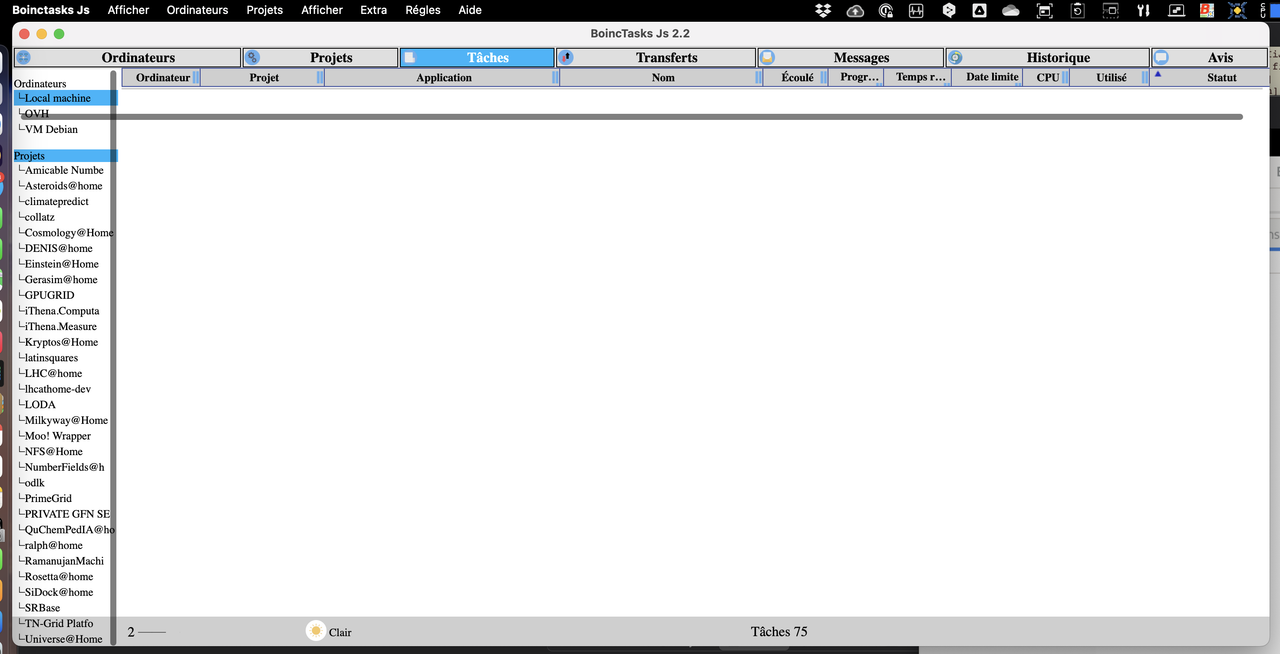This screenshot has height=654, width=1280.
Task: Filter by Asteroids@home project
Action: [x=63, y=186]
